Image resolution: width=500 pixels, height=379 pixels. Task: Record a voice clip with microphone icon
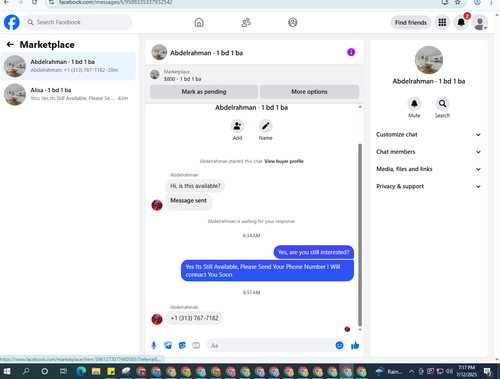point(154,345)
